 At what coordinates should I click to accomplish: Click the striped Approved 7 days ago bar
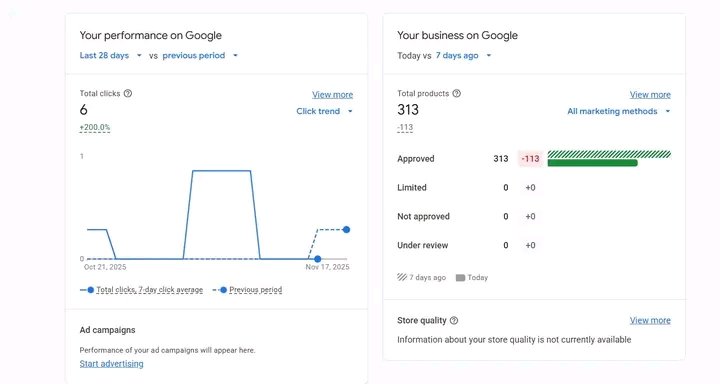609,154
